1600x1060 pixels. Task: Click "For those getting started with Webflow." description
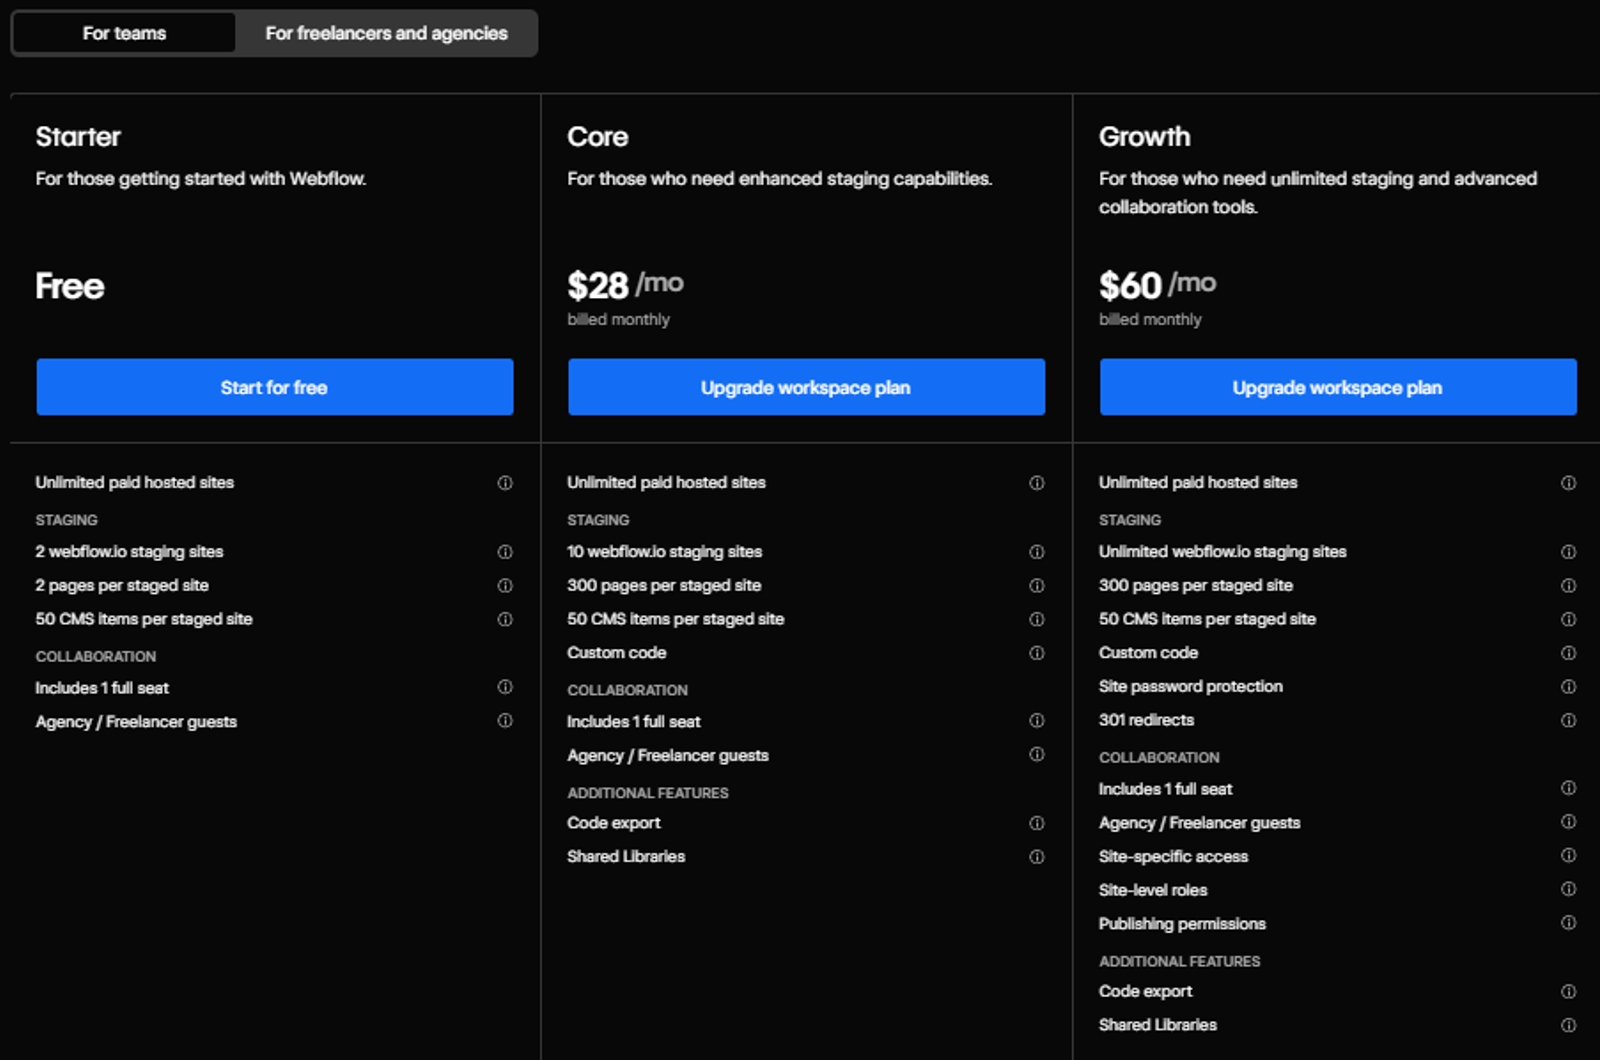pos(201,179)
